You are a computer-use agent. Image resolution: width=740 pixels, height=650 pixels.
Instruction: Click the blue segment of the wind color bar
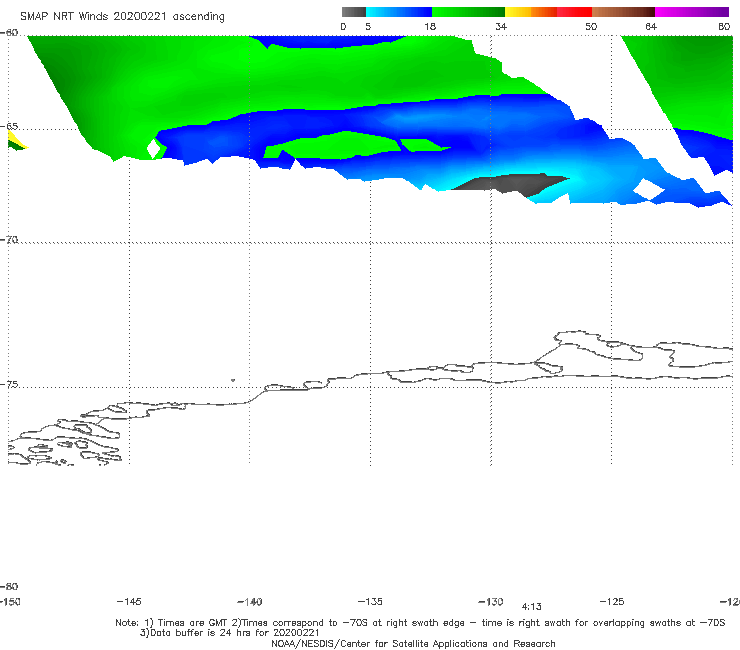tap(399, 12)
